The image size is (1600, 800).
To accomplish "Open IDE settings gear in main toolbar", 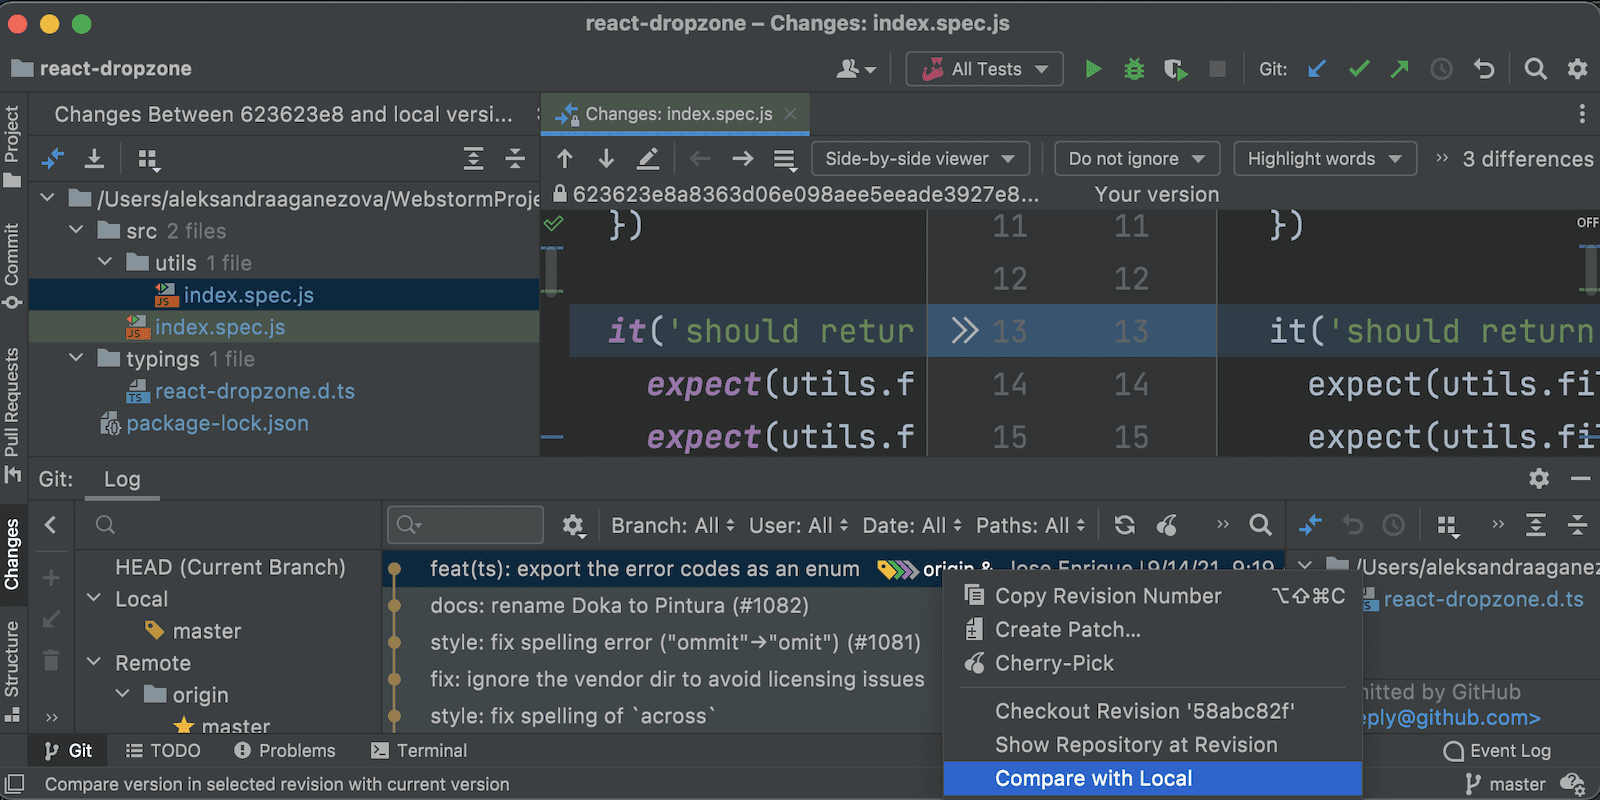I will (x=1577, y=69).
